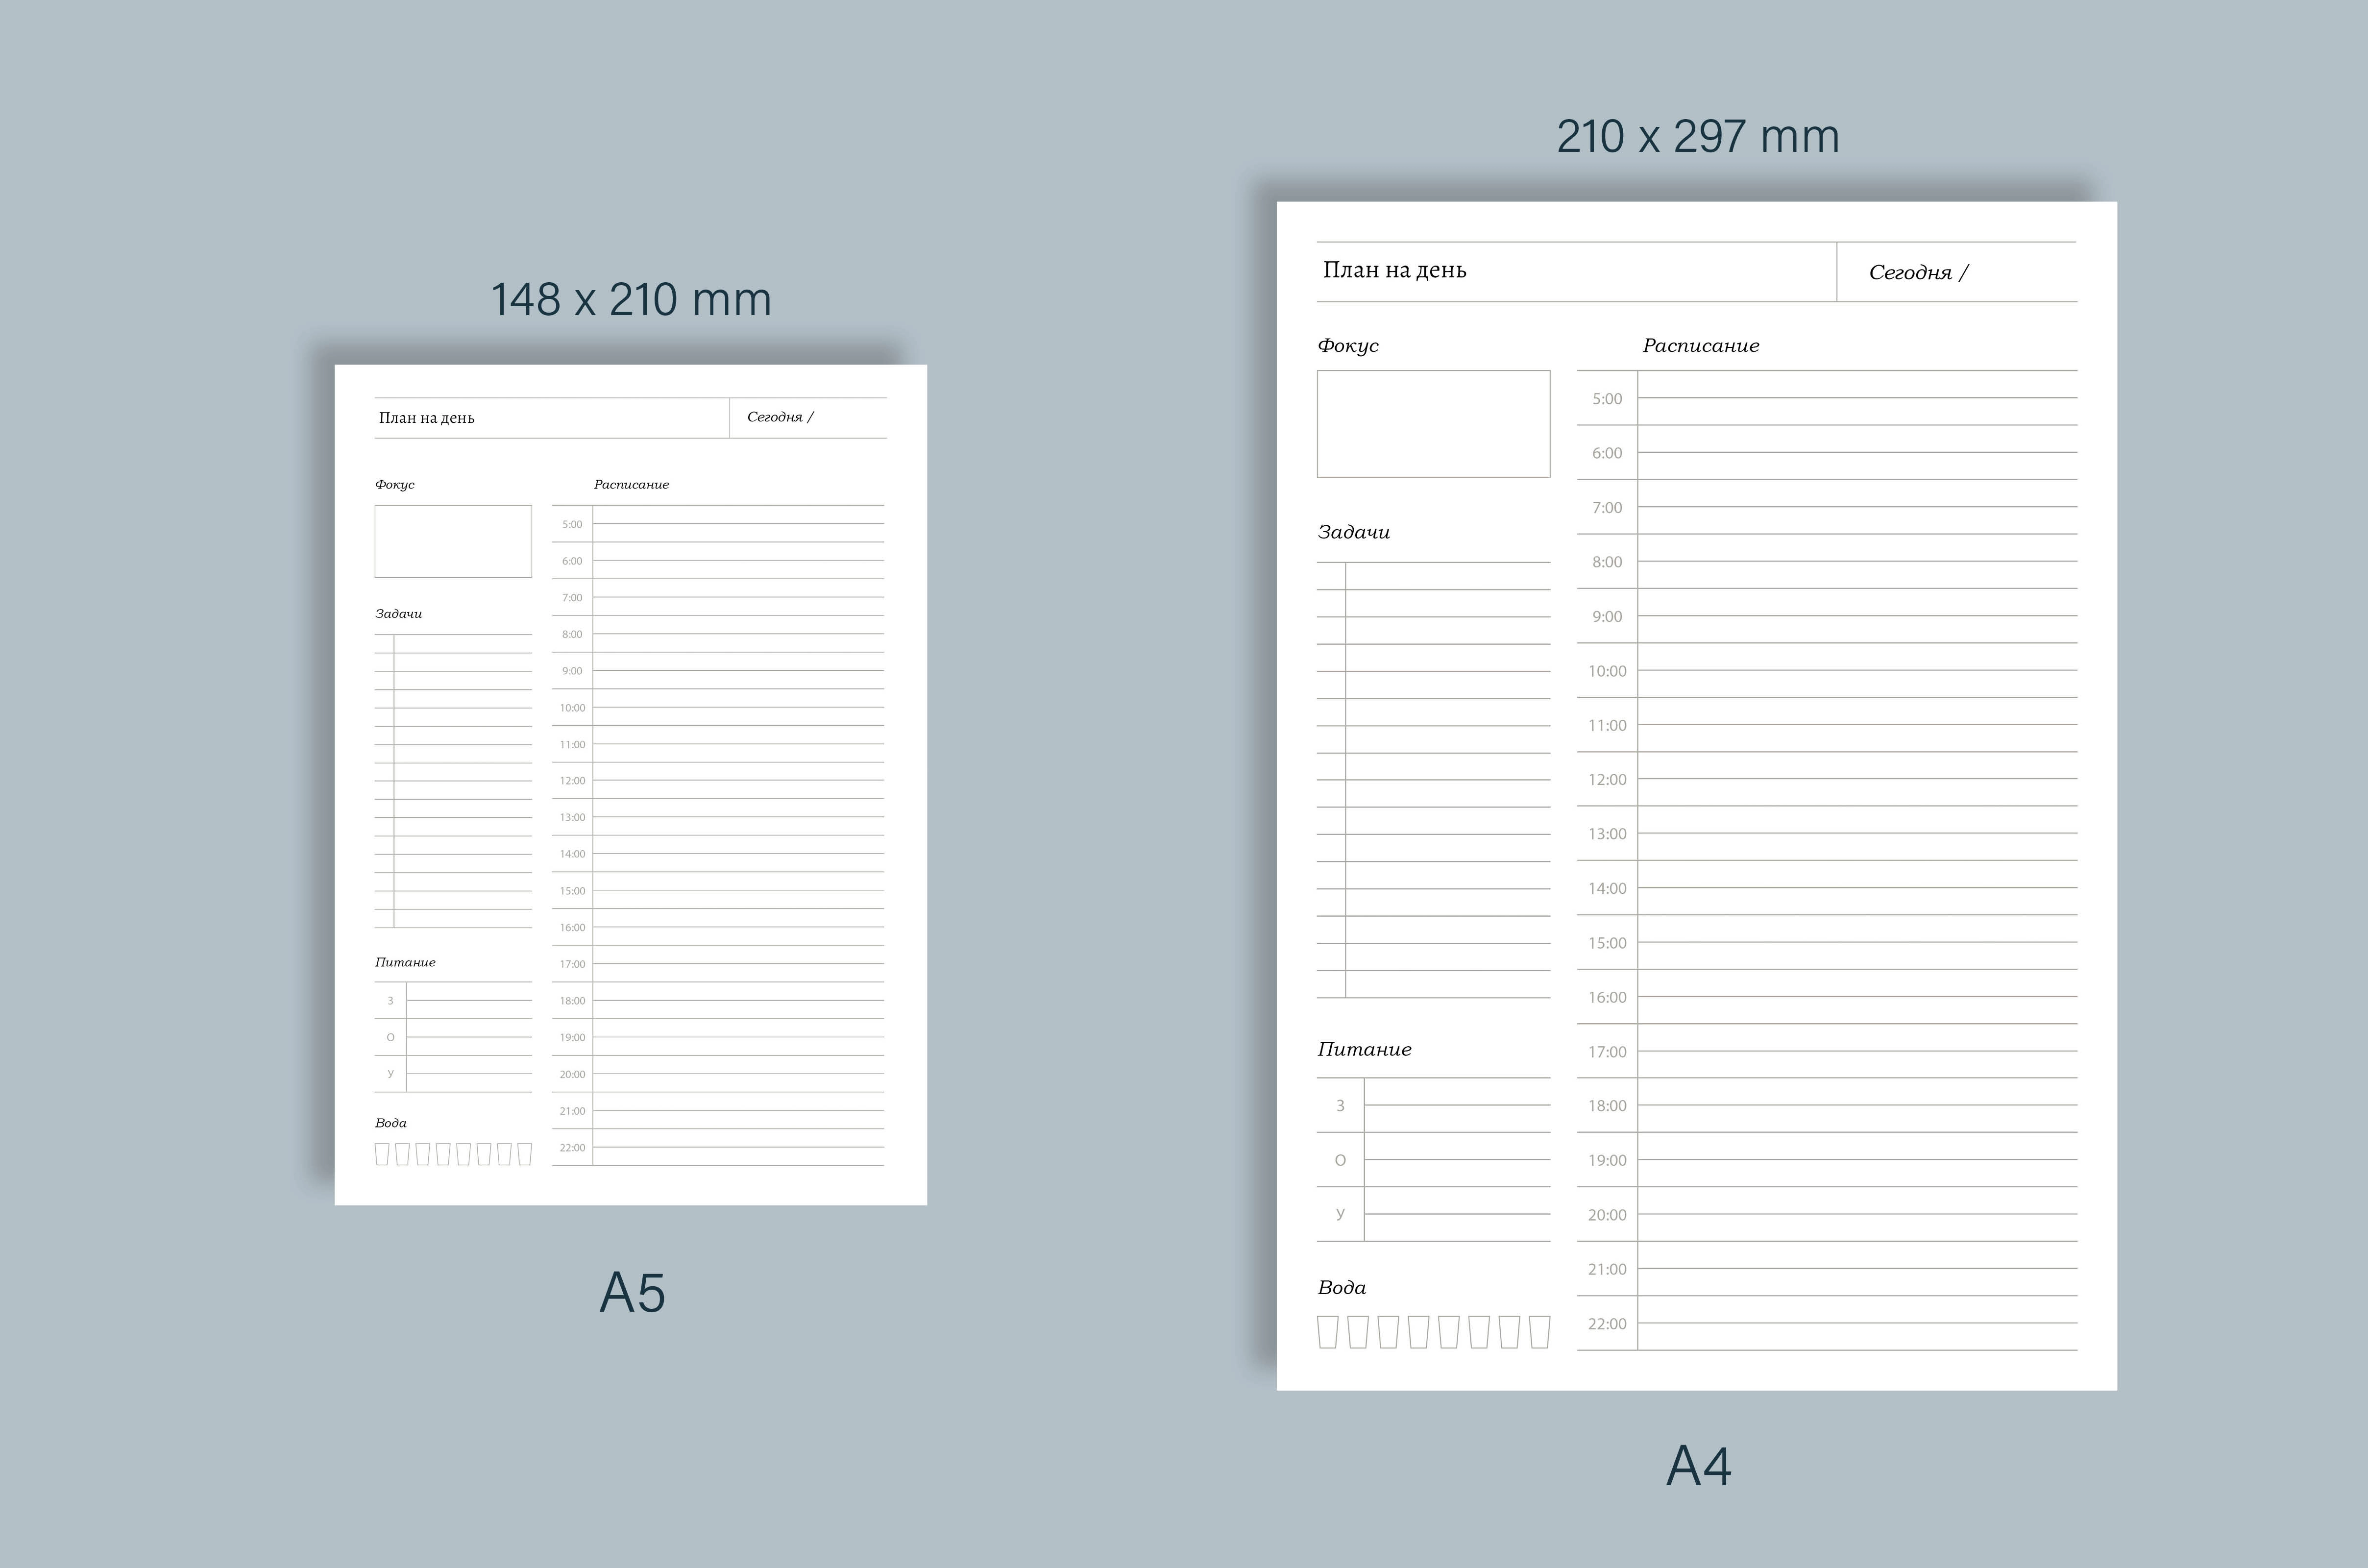Screen dimensions: 2368x1568
Task: Click first water glass on A5 page
Action: (382, 1154)
